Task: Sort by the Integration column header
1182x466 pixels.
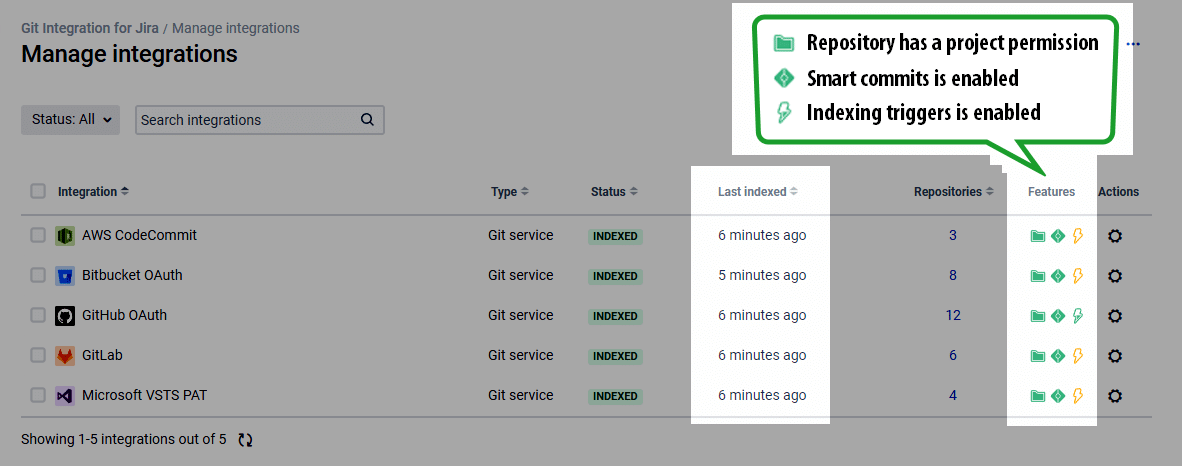Action: click(93, 192)
